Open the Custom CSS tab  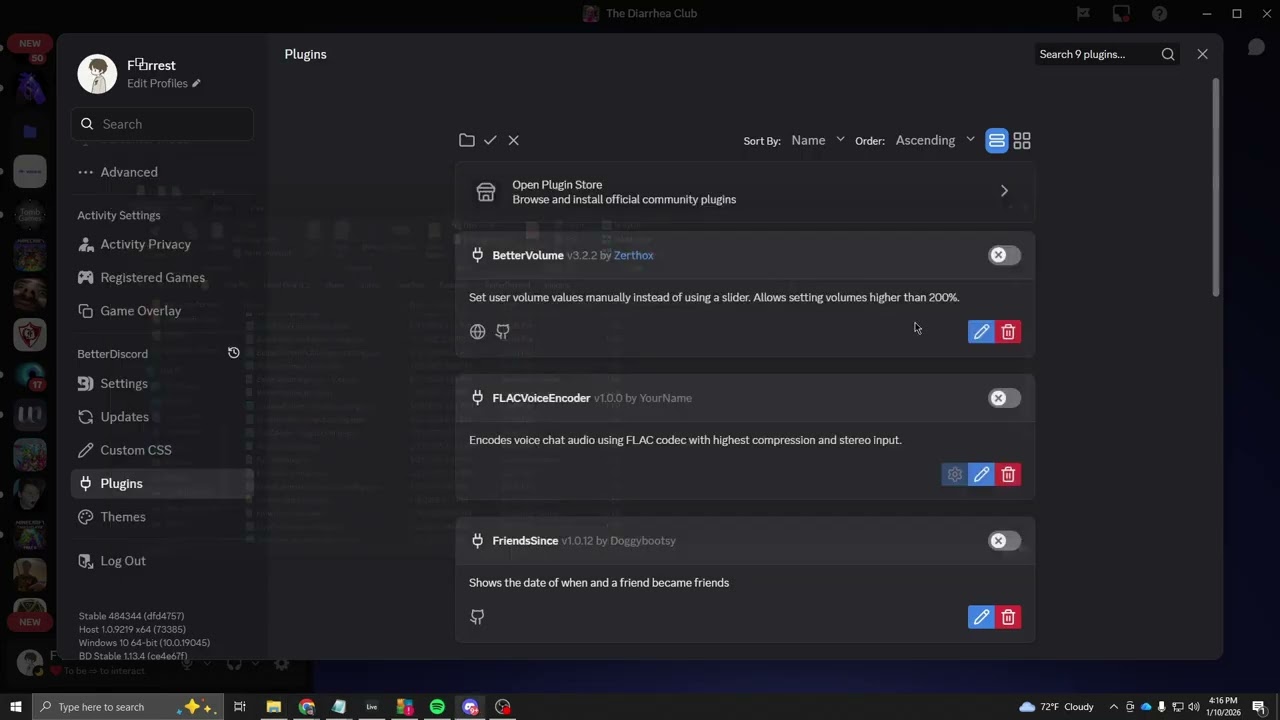(x=162, y=450)
